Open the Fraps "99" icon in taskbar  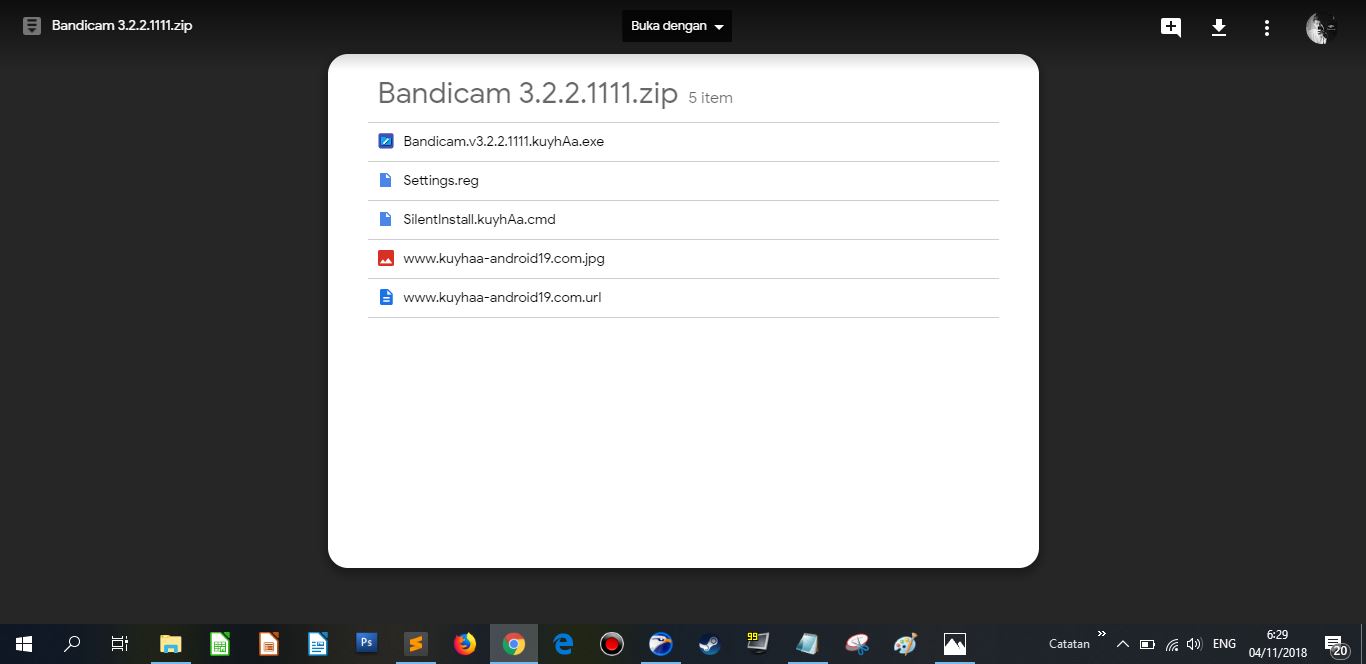point(758,644)
